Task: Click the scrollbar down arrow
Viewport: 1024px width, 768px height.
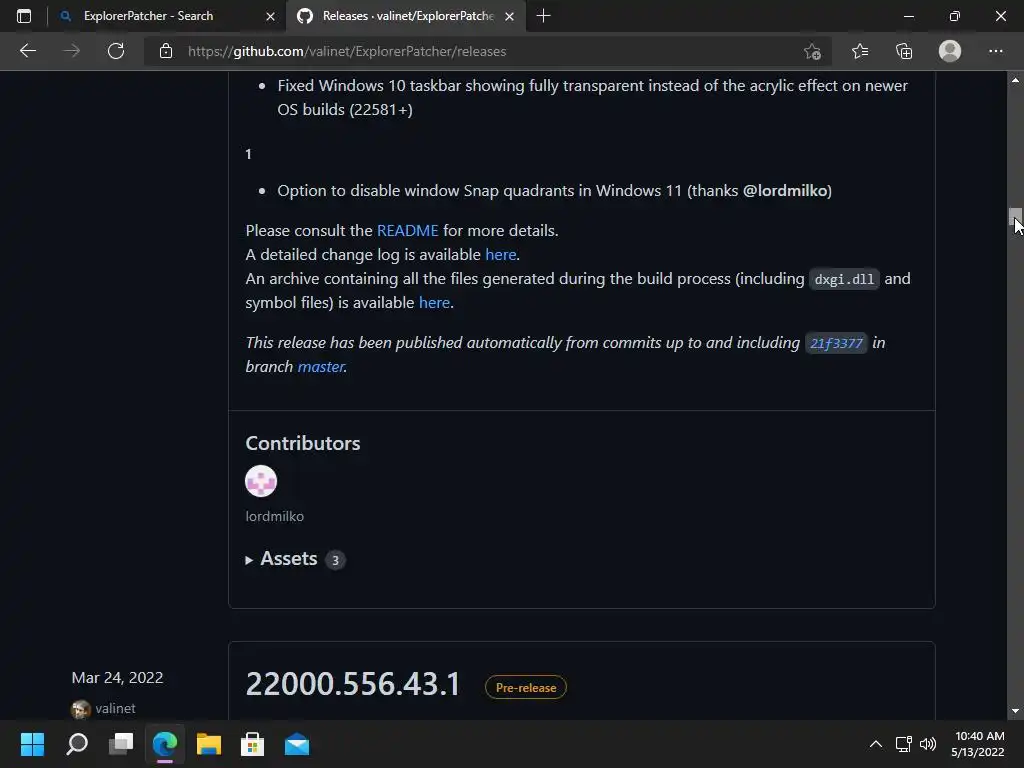Action: [x=1015, y=711]
